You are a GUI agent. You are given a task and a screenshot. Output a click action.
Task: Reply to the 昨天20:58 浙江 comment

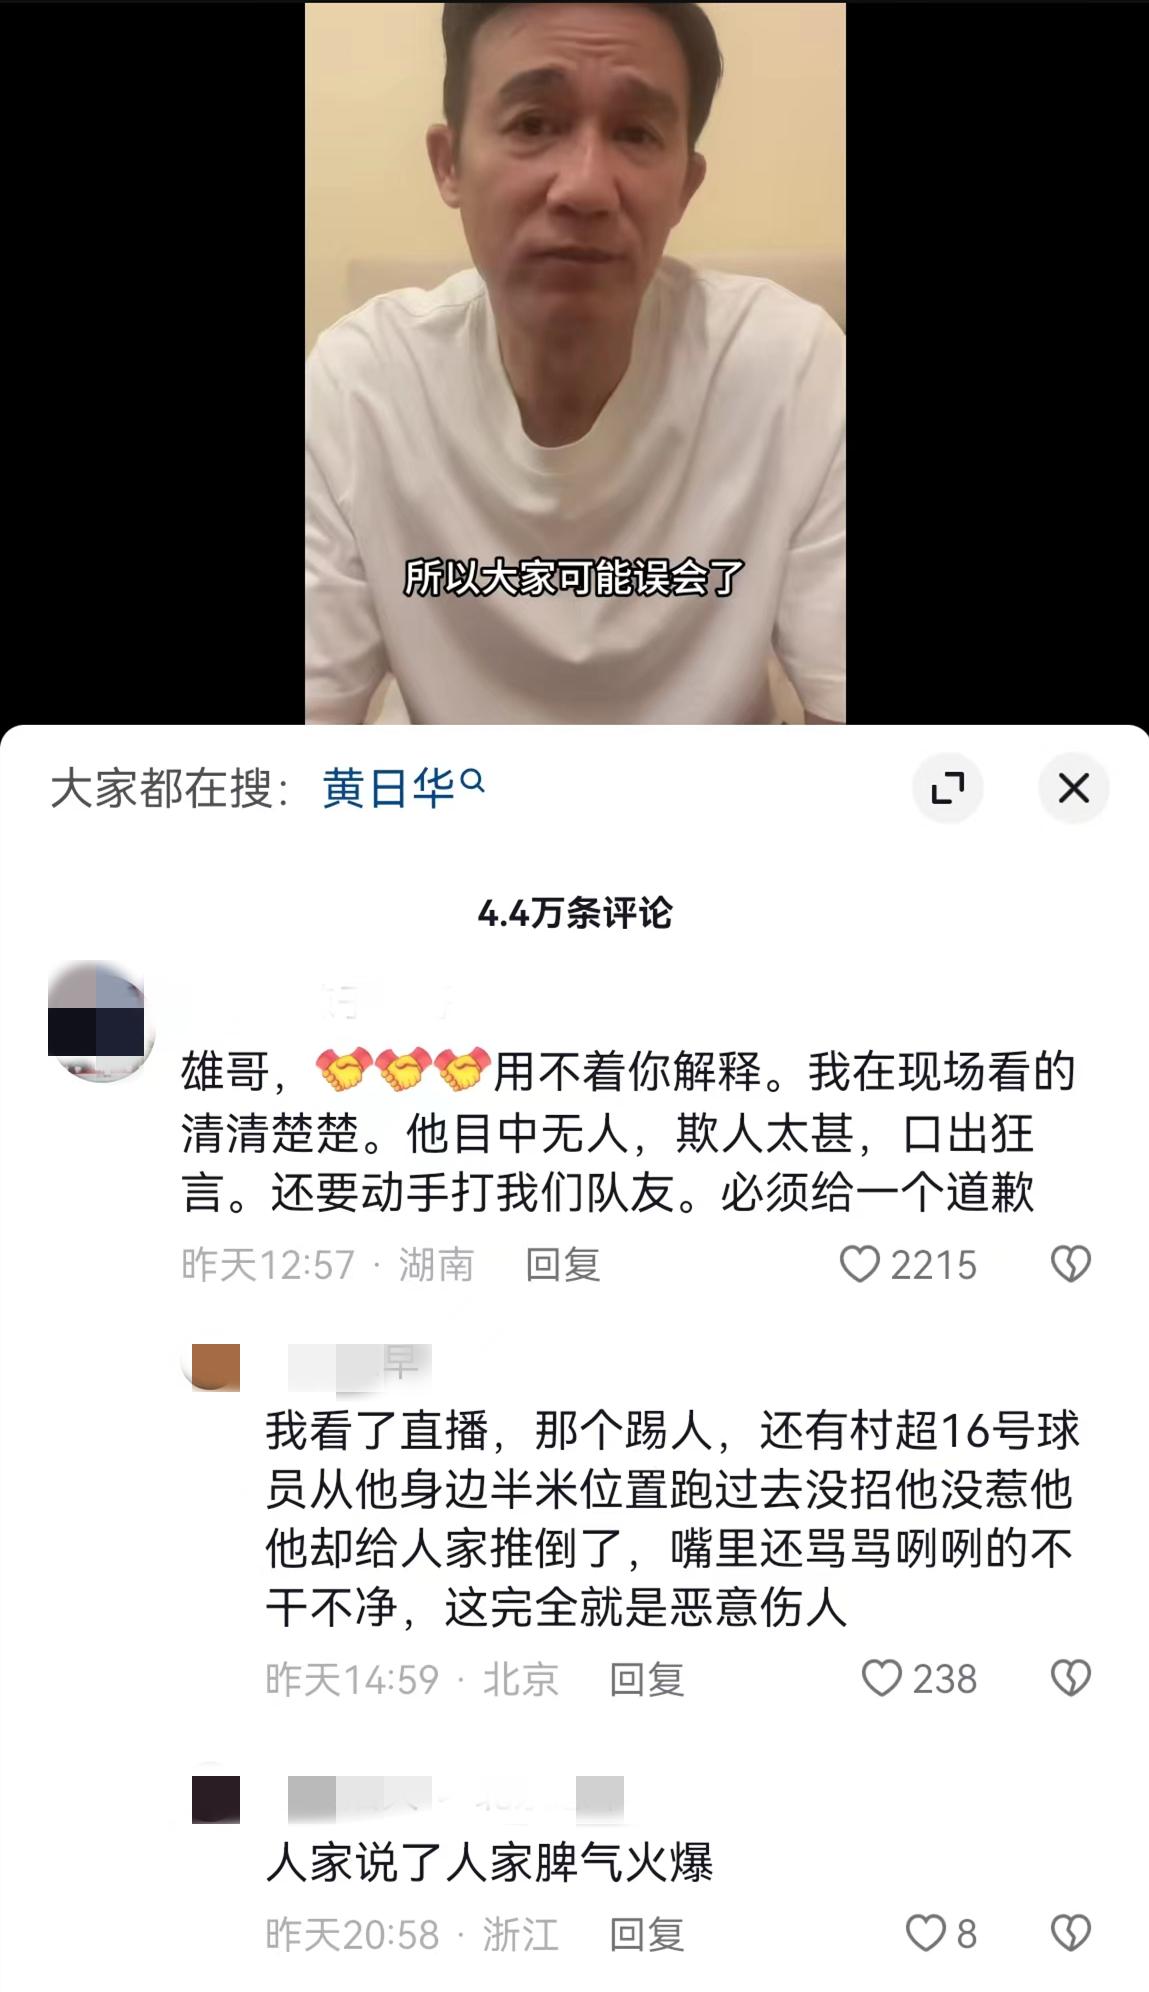pyautogui.click(x=647, y=1934)
